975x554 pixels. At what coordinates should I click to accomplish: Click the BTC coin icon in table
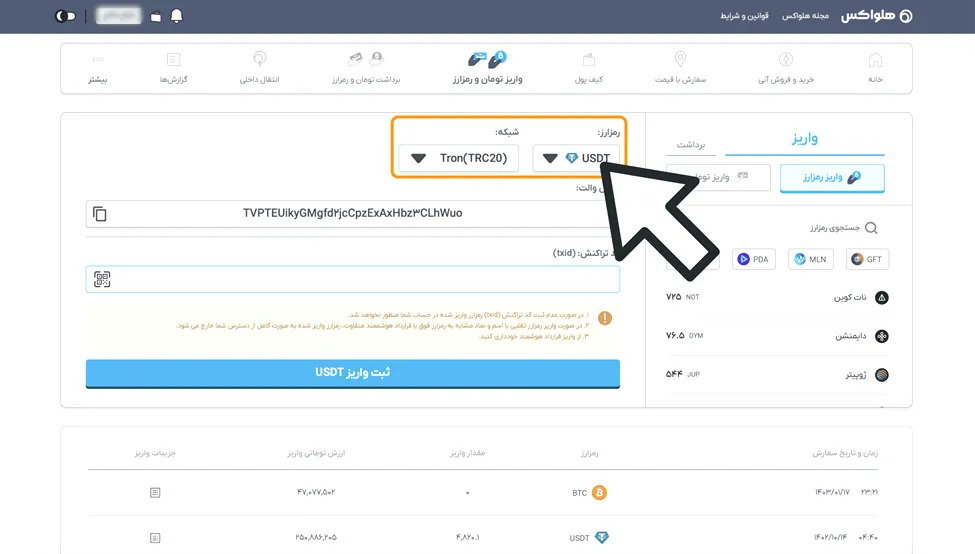(599, 493)
